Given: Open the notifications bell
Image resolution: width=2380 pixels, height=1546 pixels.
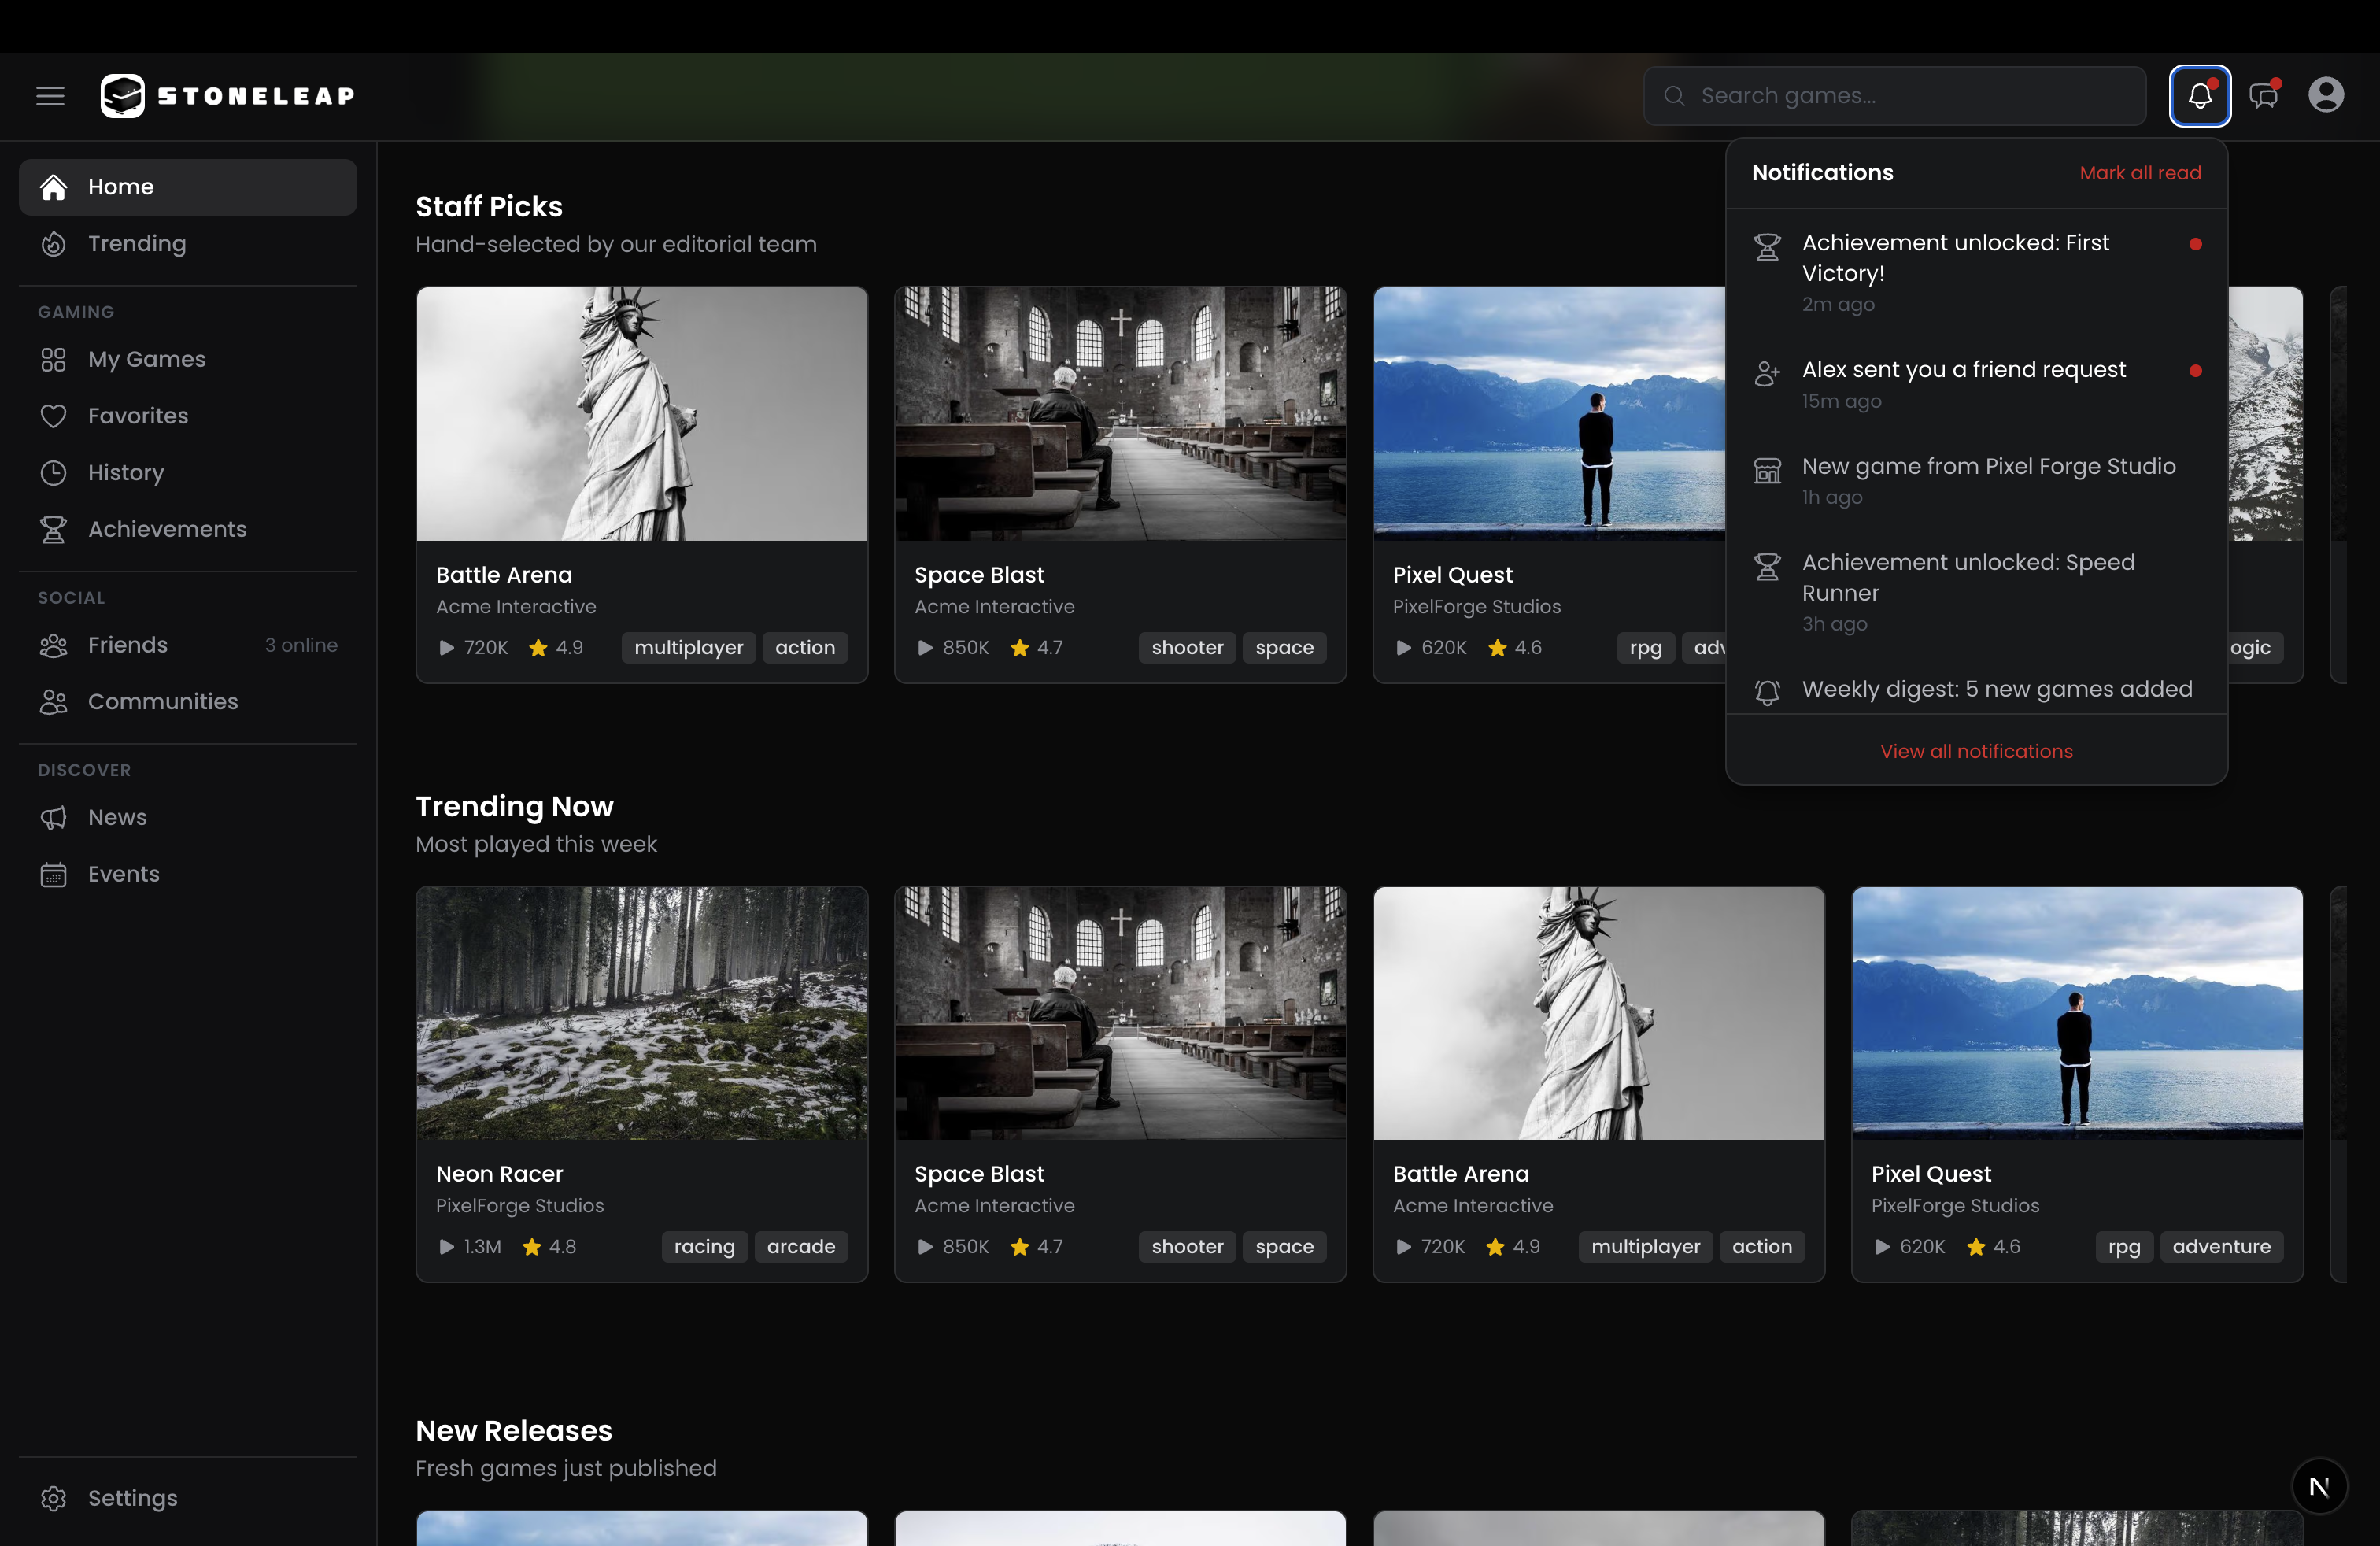Looking at the screenshot, I should pos(2199,95).
